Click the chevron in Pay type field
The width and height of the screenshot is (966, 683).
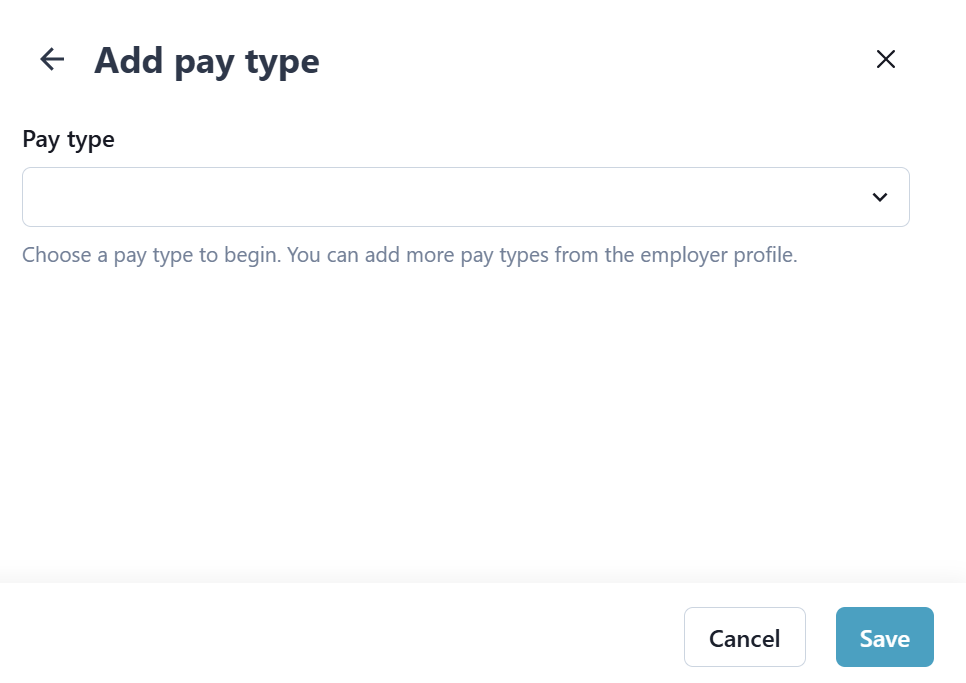(x=880, y=197)
